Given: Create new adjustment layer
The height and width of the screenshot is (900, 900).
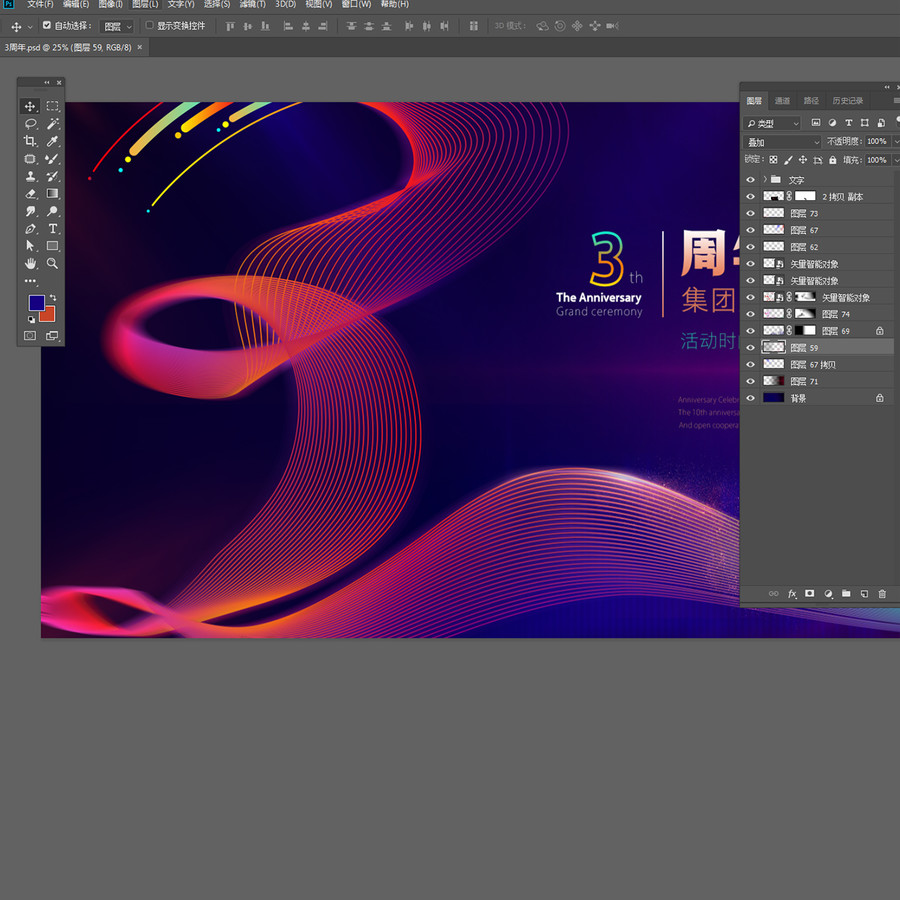Looking at the screenshot, I should [828, 594].
